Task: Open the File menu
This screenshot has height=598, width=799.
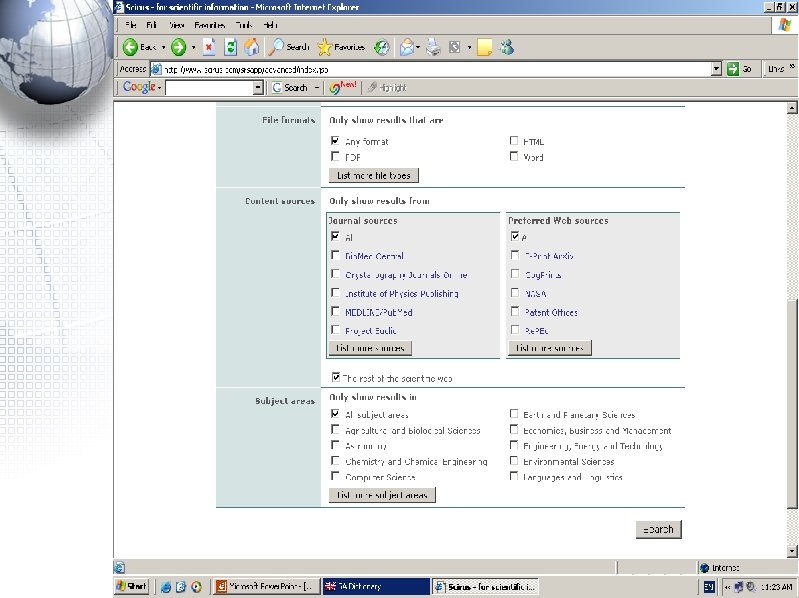Action: point(131,24)
